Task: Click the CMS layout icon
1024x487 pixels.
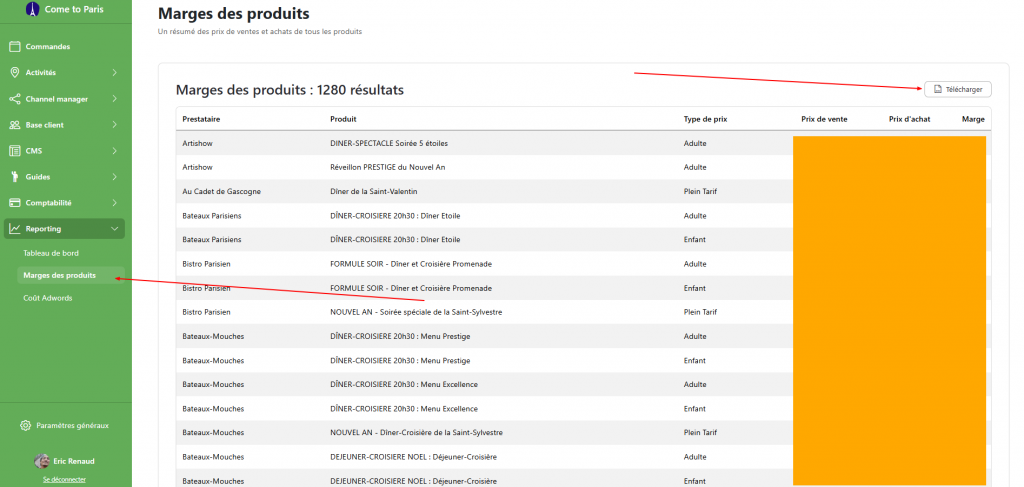Action: 15,151
